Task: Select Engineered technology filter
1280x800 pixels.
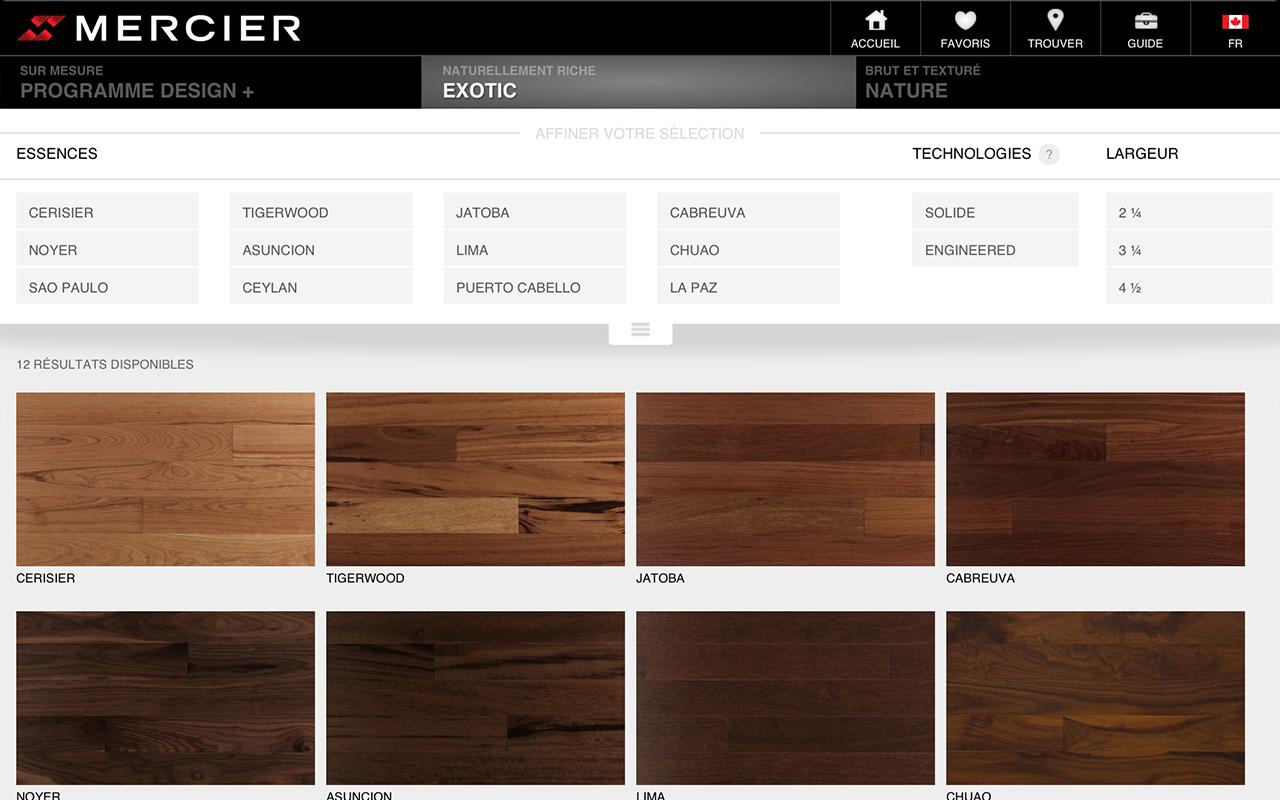Action: pyautogui.click(x=995, y=250)
